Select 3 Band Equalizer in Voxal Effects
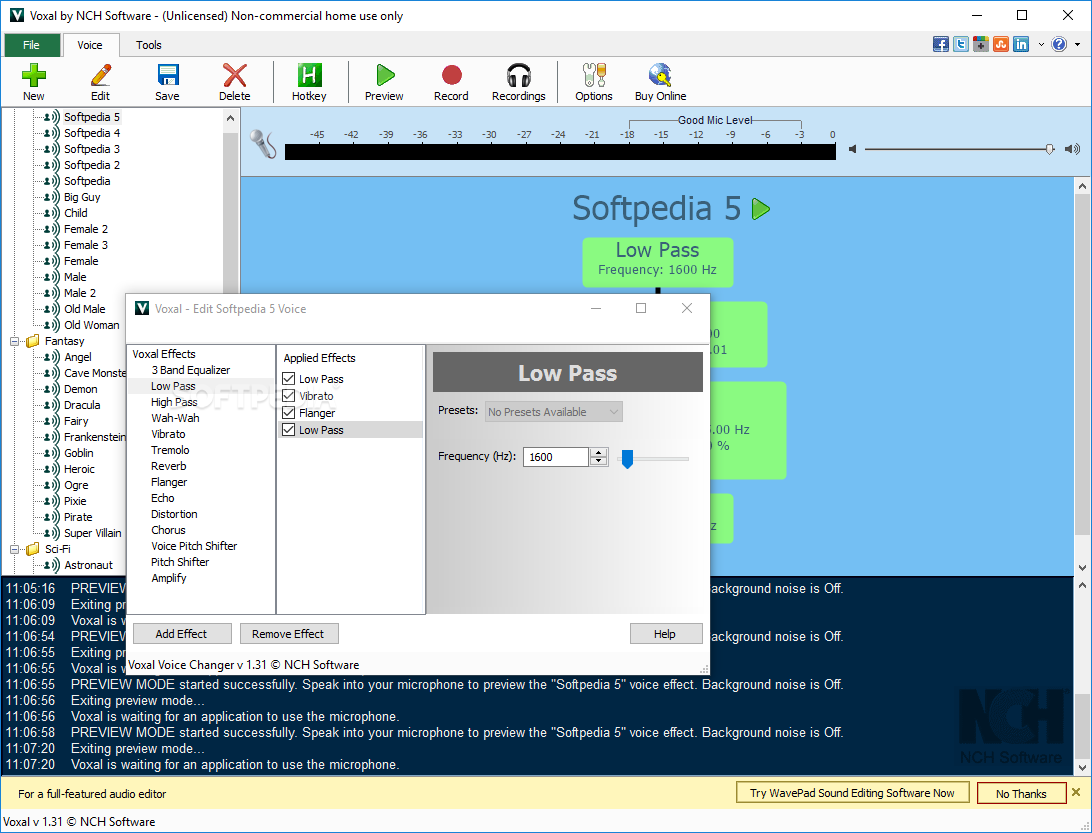This screenshot has width=1092, height=833. click(191, 370)
